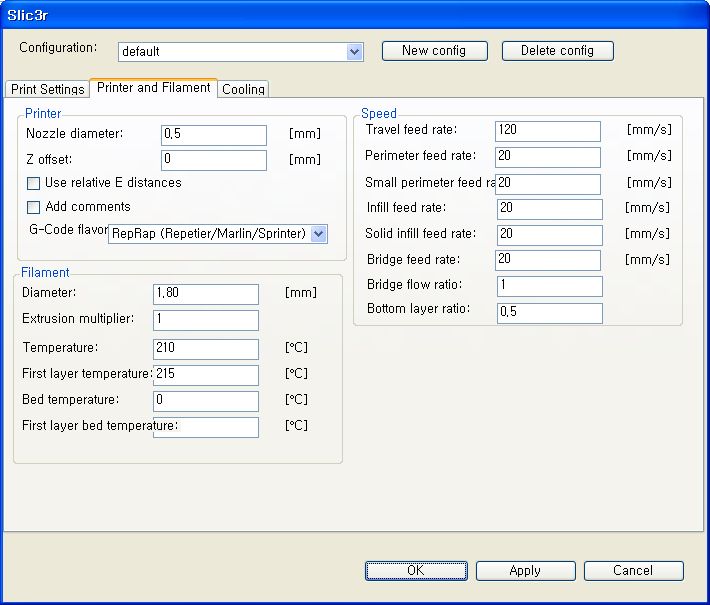Click the Apply button

(525, 570)
